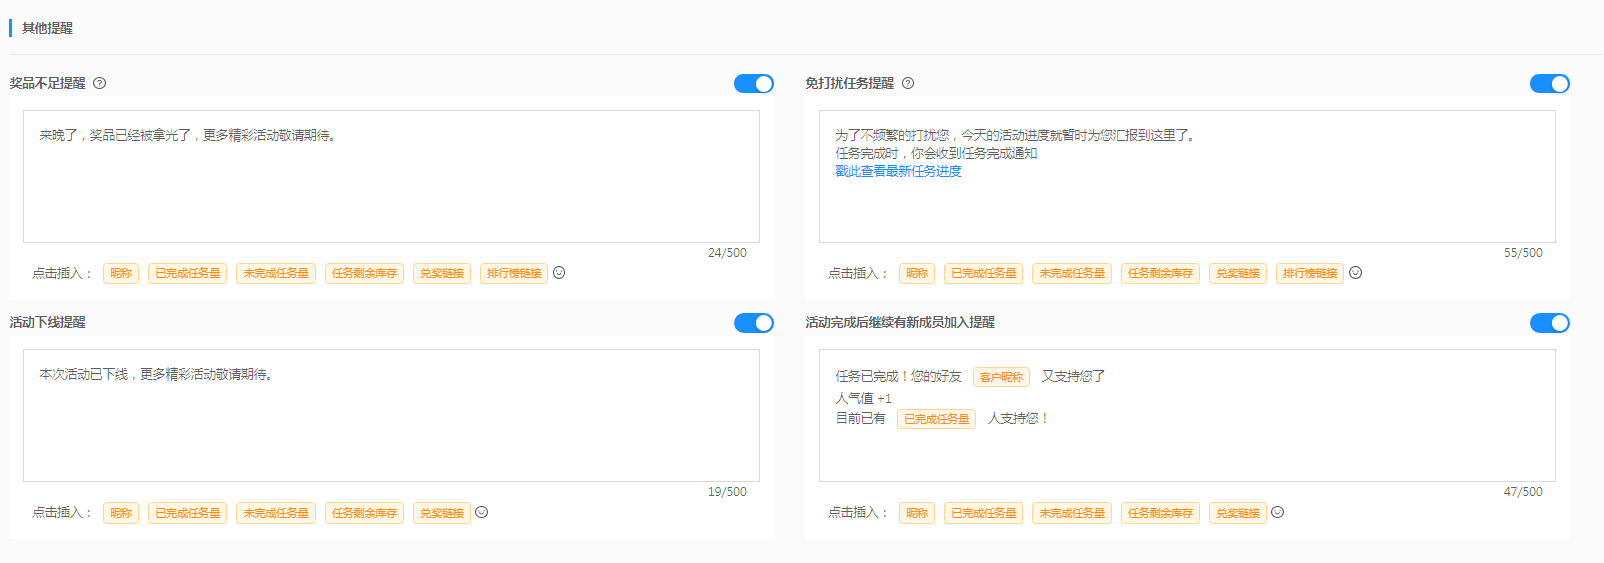Focus the 奖品不足提醒 message text area

point(391,176)
